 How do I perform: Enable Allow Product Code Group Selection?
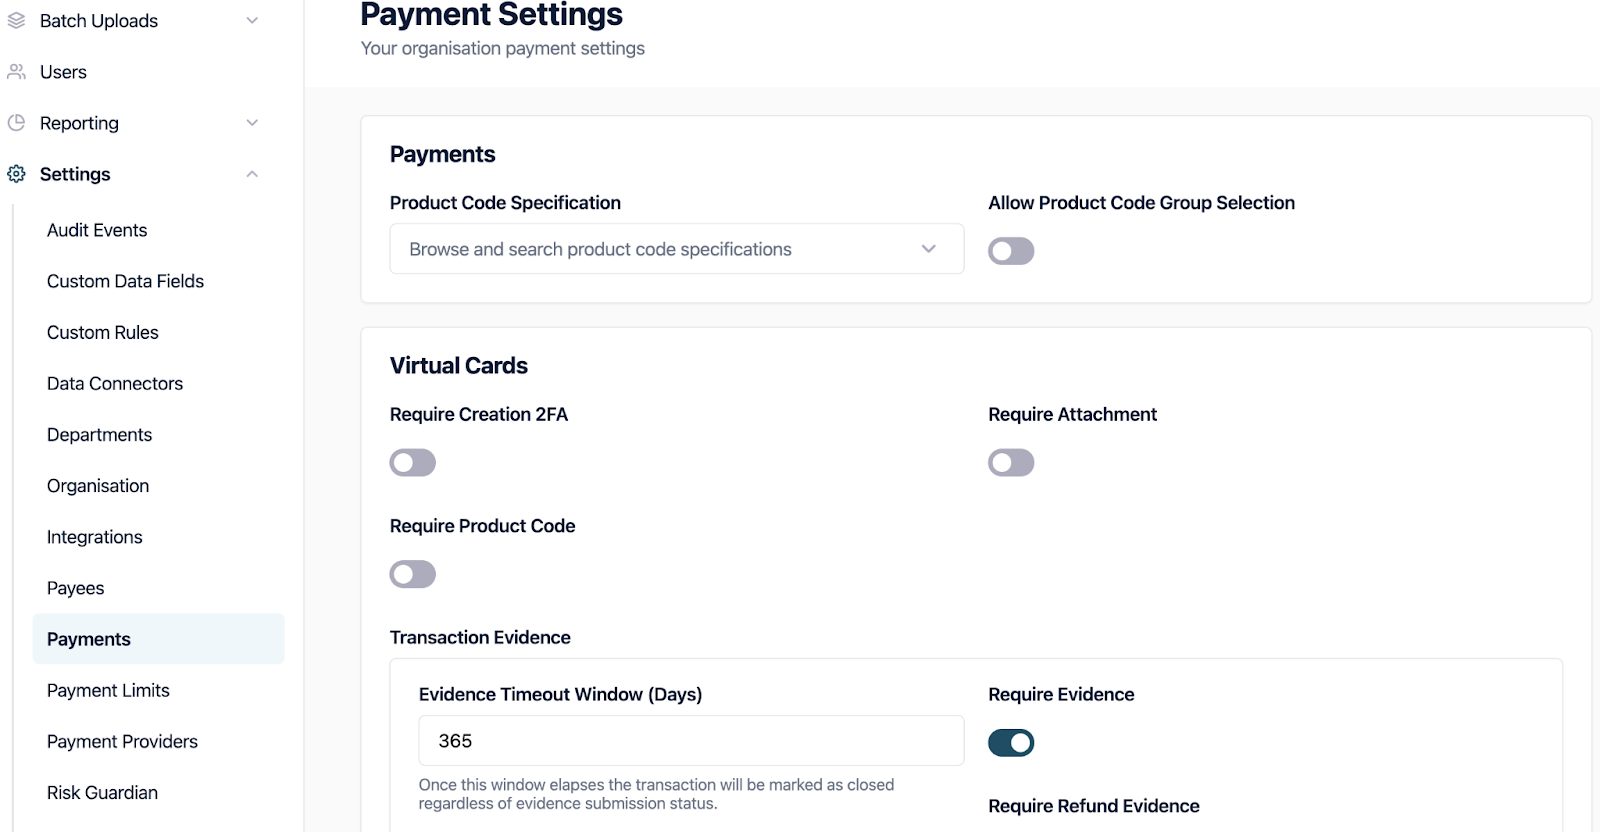(1011, 251)
